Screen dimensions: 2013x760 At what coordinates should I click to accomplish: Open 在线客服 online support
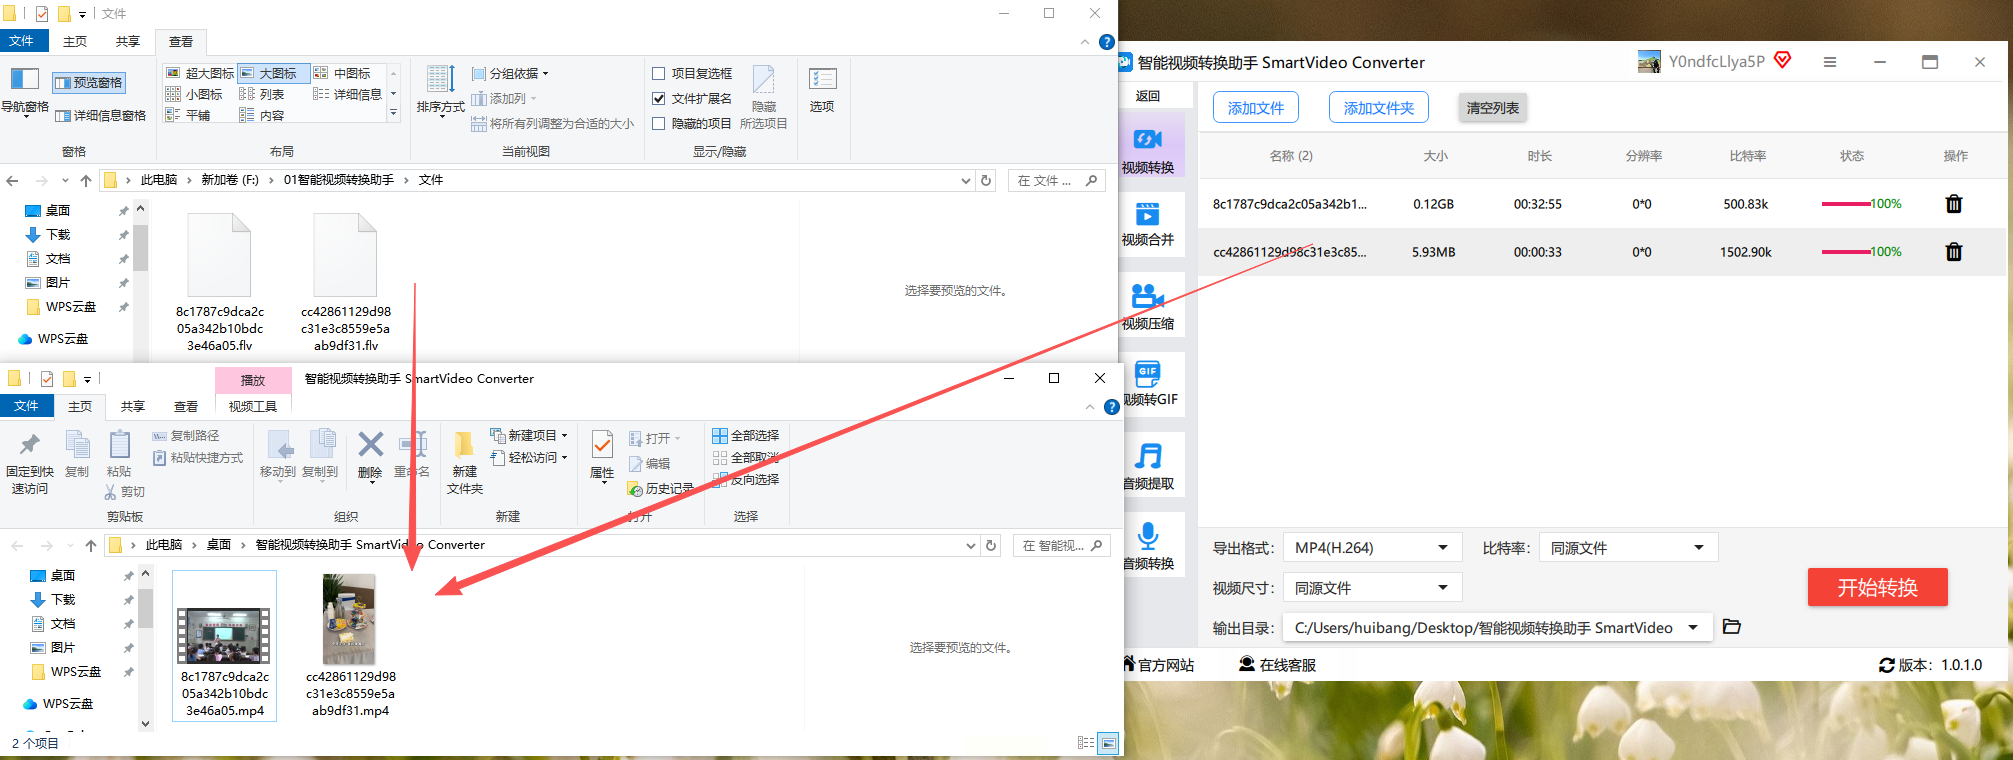(x=1277, y=665)
